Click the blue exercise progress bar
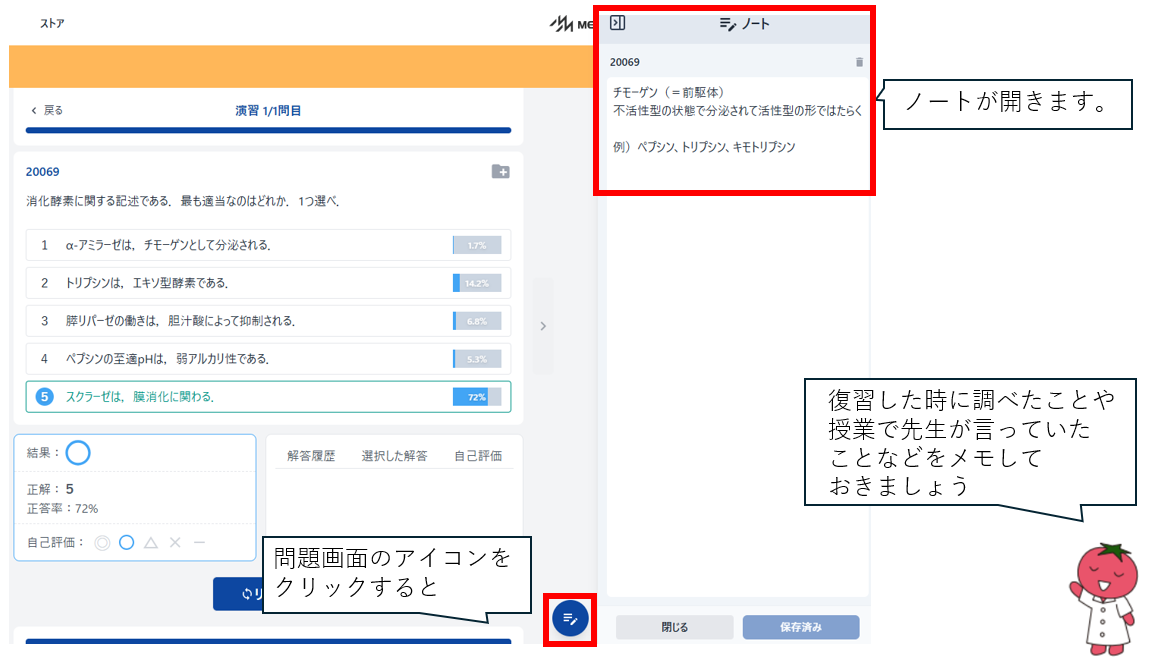Screen dimensions: 1152x667 268,130
